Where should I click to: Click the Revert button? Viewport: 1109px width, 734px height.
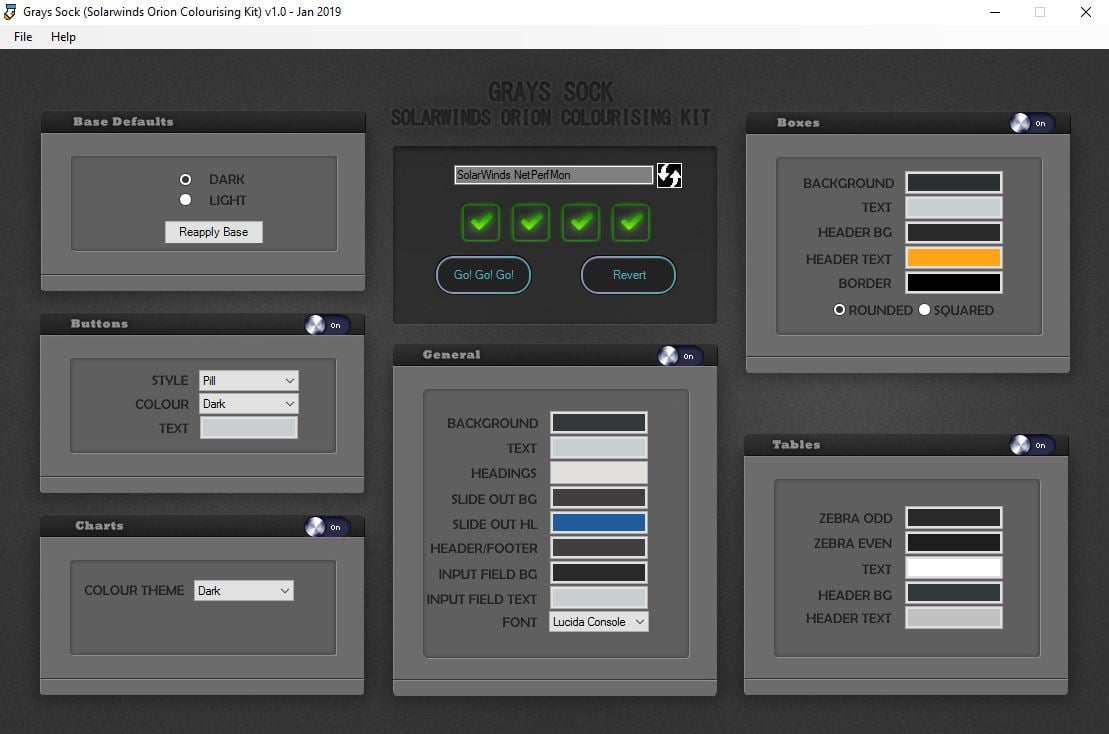629,274
